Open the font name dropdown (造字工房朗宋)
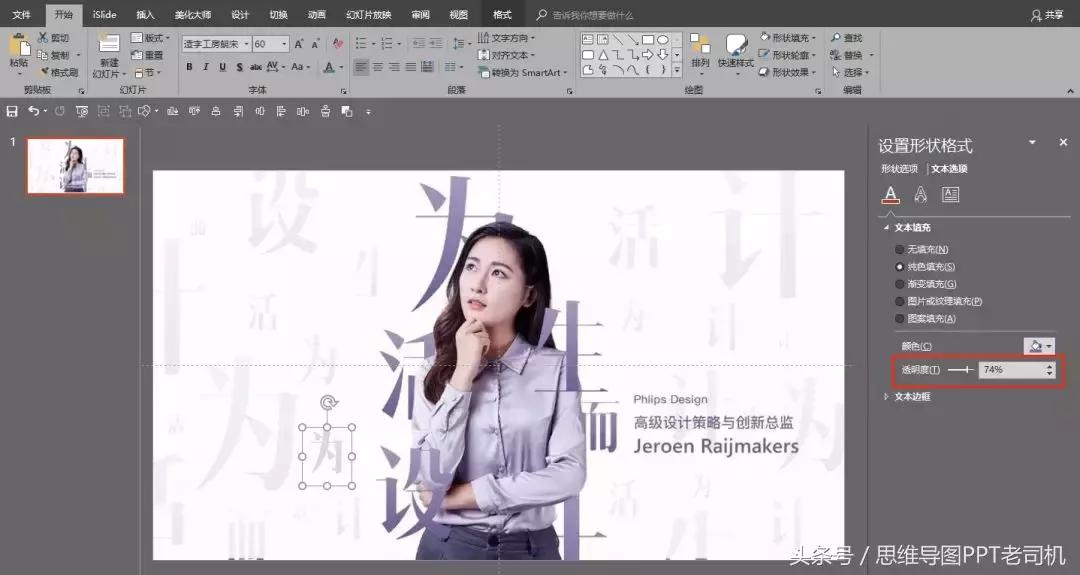The width and height of the screenshot is (1080, 575). click(246, 44)
